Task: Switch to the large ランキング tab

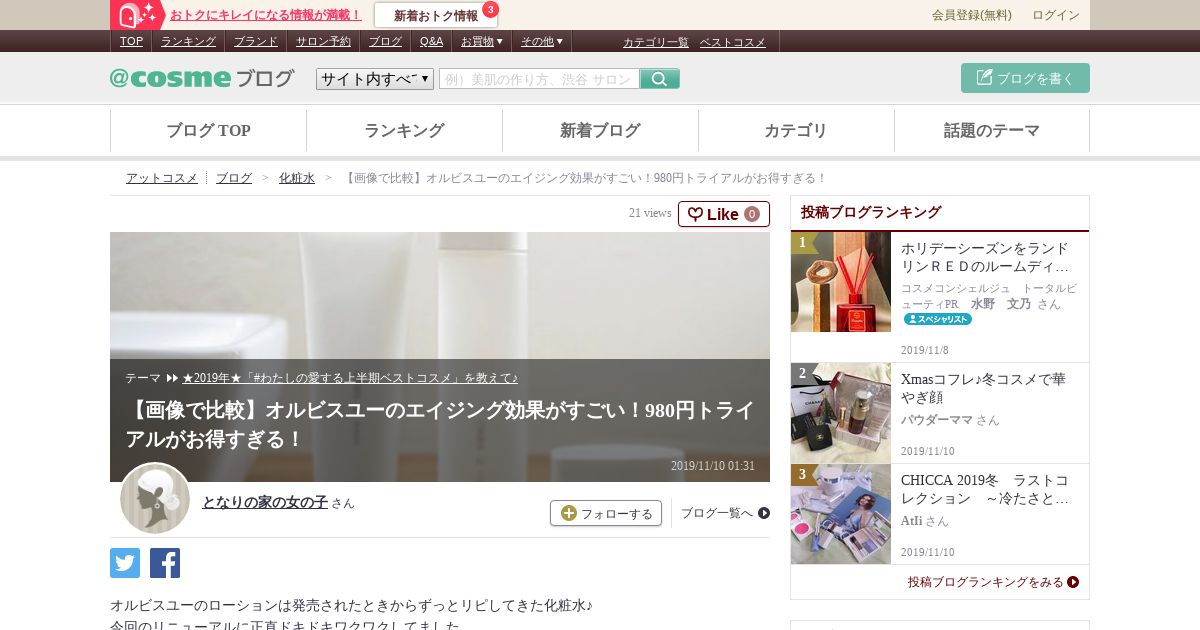Action: (x=404, y=130)
